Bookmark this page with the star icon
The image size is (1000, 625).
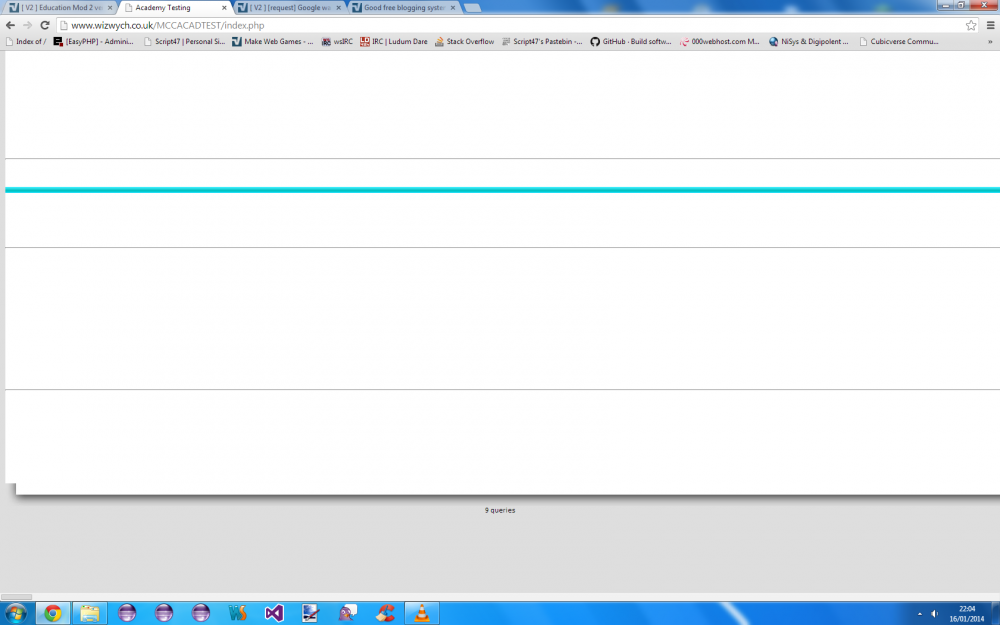point(971,25)
